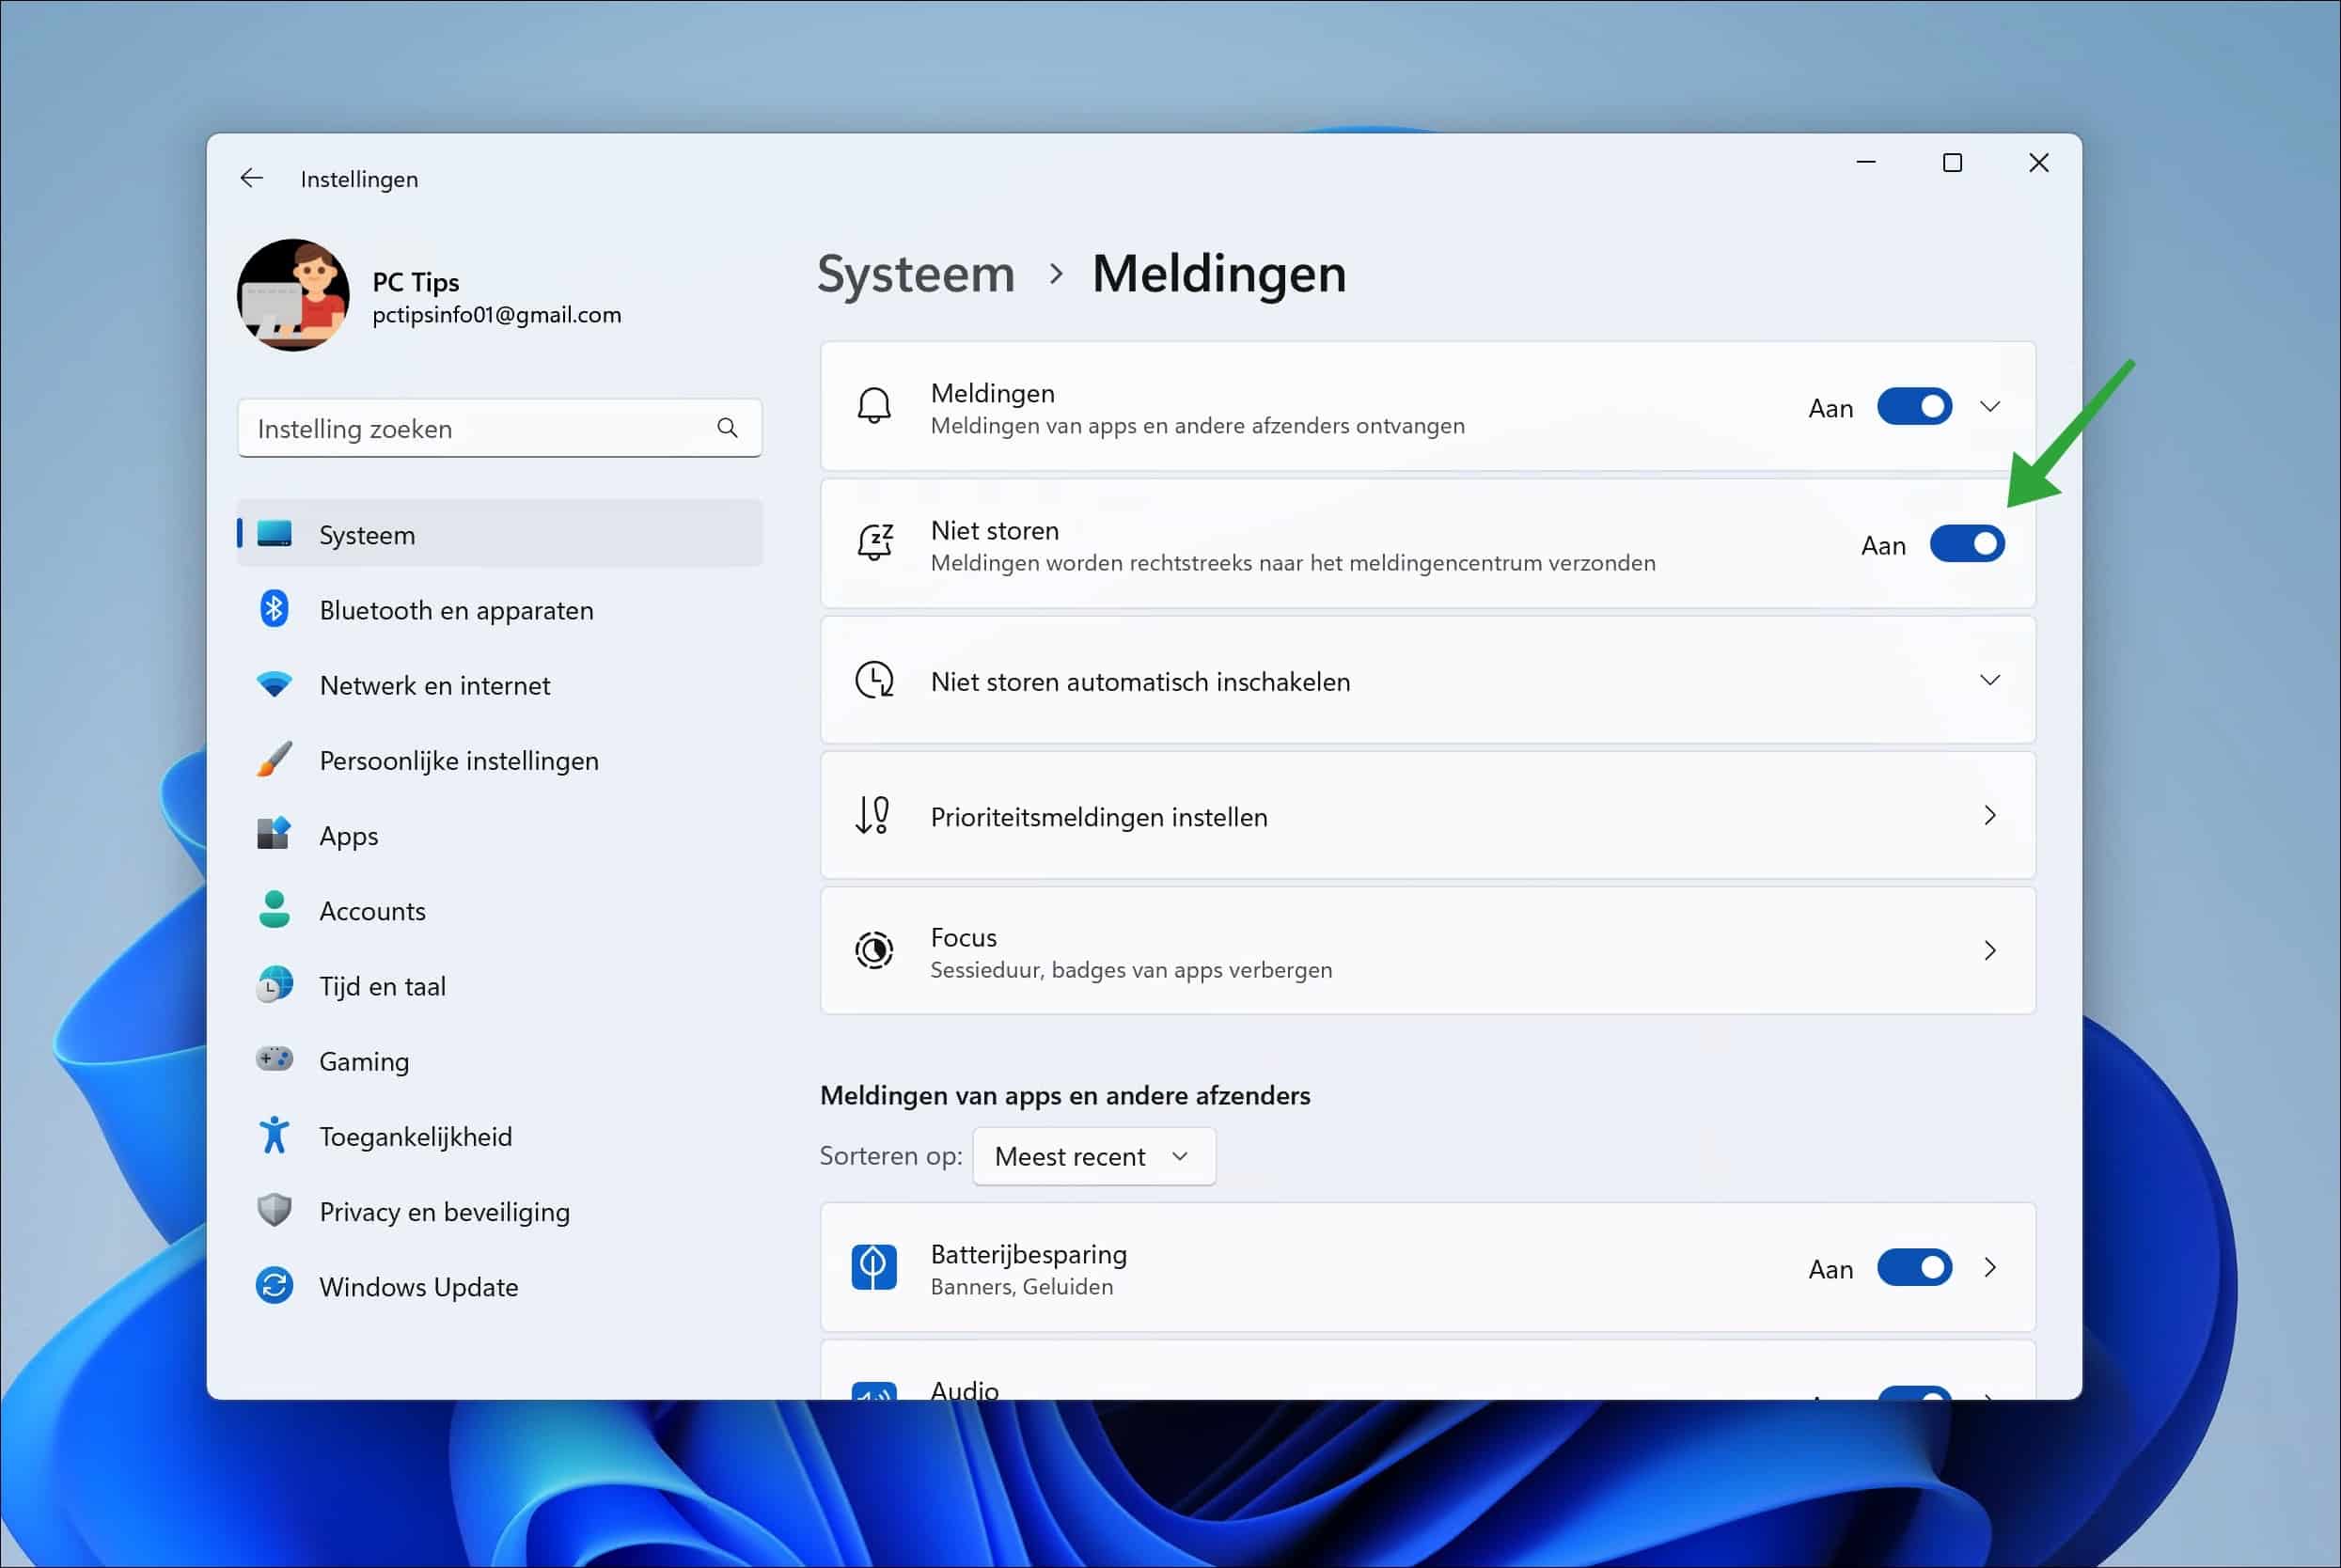Open the Systeem section in the sidebar
The image size is (2341, 1568).
(x=367, y=534)
